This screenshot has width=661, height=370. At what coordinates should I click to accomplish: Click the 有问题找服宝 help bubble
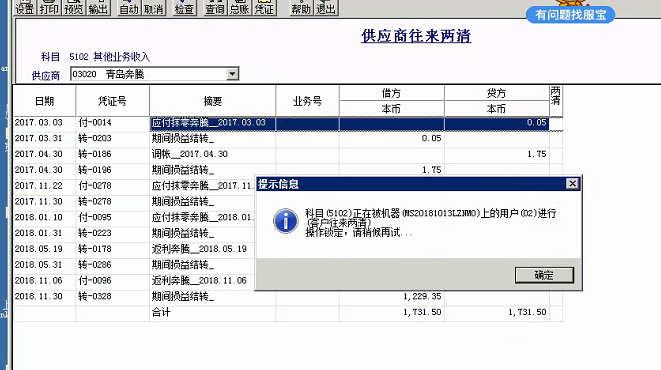coord(570,15)
